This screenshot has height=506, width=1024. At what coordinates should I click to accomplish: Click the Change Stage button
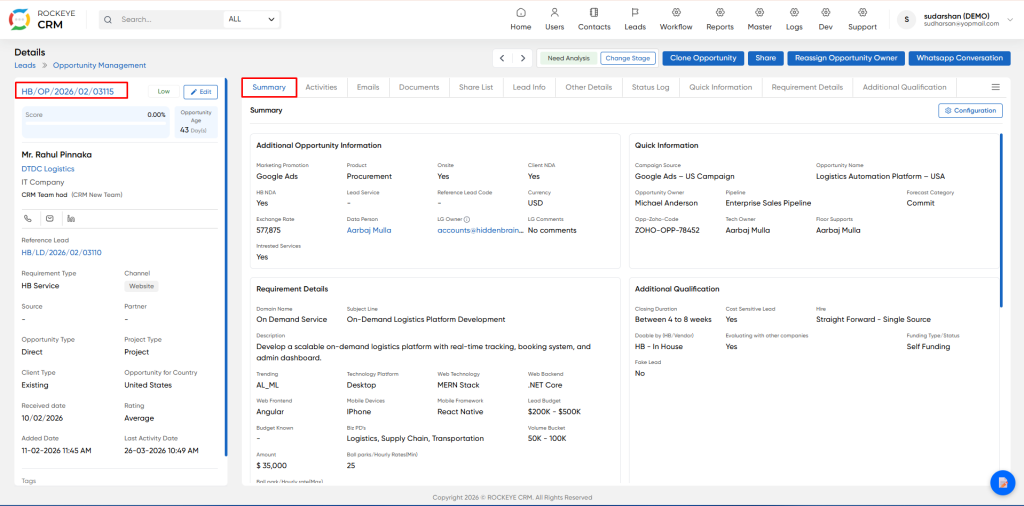point(627,58)
